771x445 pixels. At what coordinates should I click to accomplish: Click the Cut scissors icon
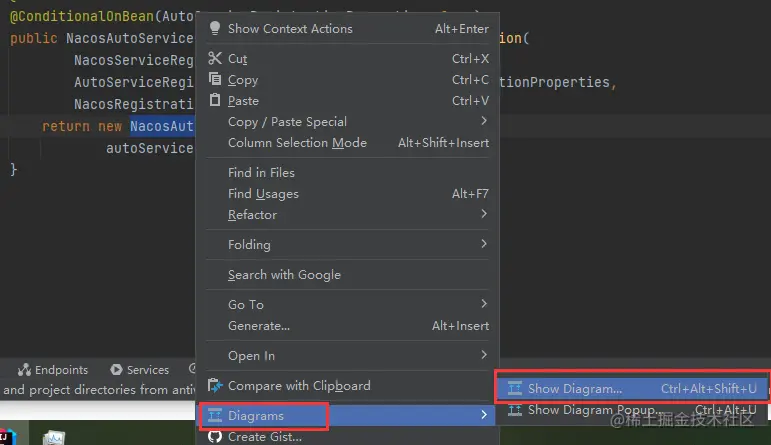(x=215, y=58)
